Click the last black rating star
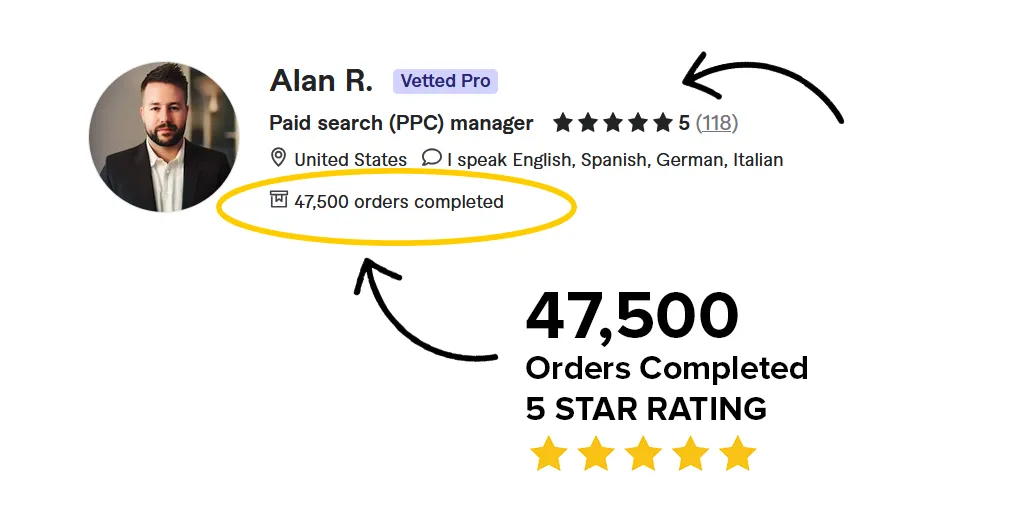This screenshot has width=1017, height=522. [663, 123]
